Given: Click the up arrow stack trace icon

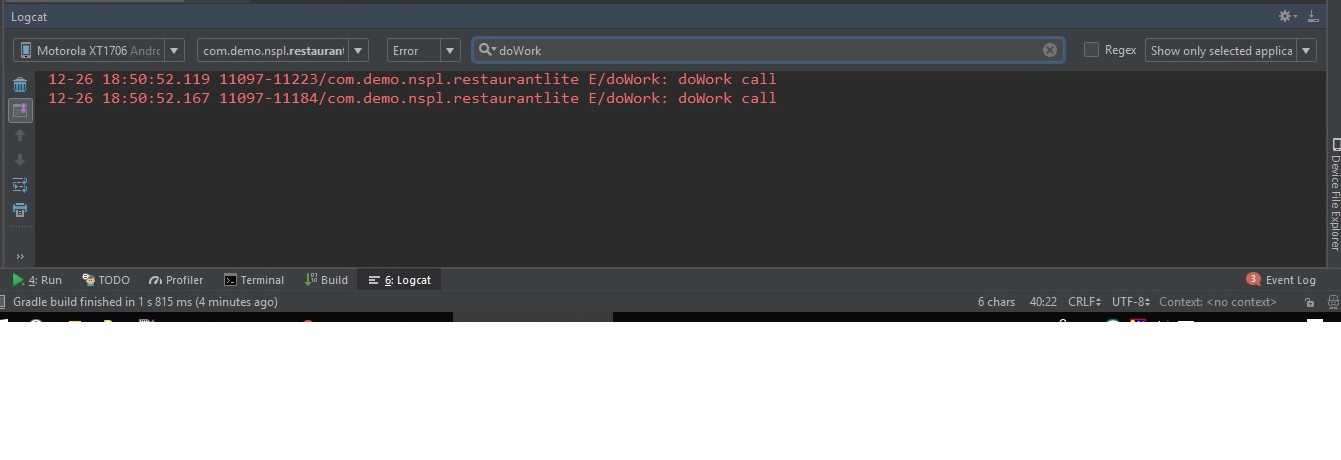Looking at the screenshot, I should [x=20, y=136].
